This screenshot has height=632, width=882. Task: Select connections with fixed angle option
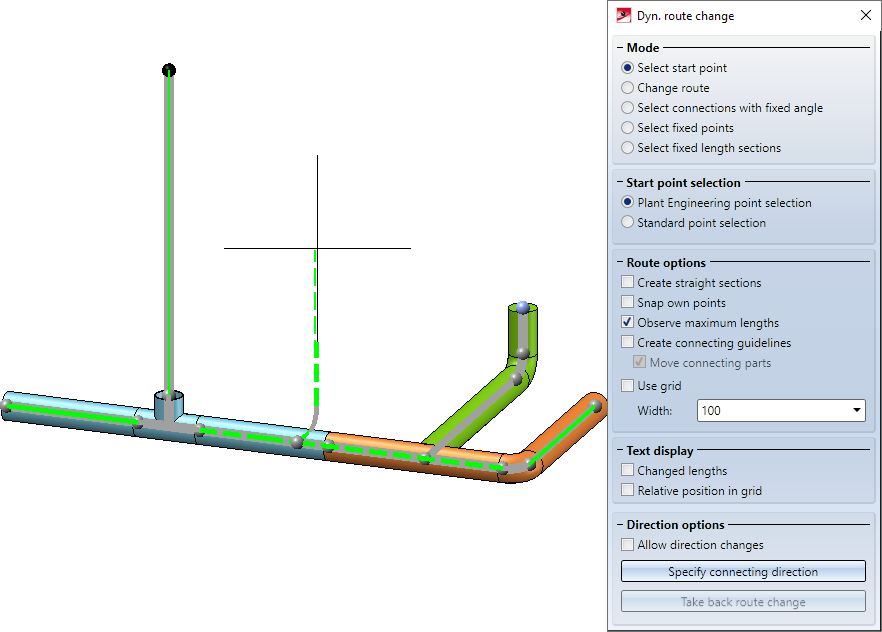(628, 108)
